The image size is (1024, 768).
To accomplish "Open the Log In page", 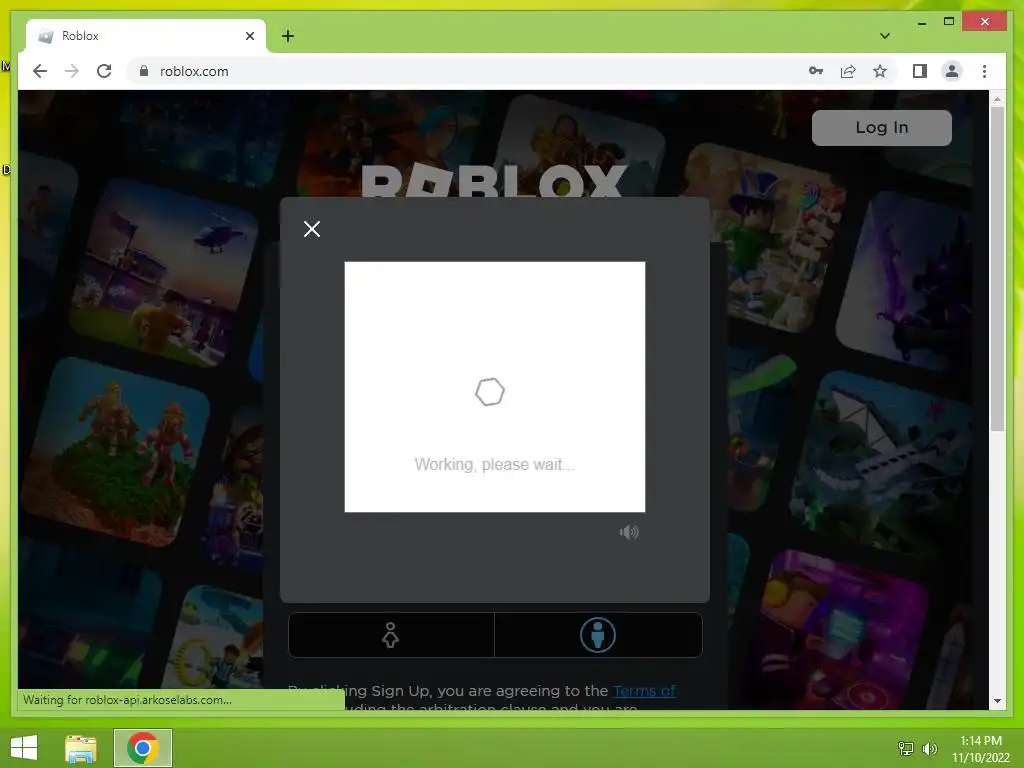I will 882,127.
